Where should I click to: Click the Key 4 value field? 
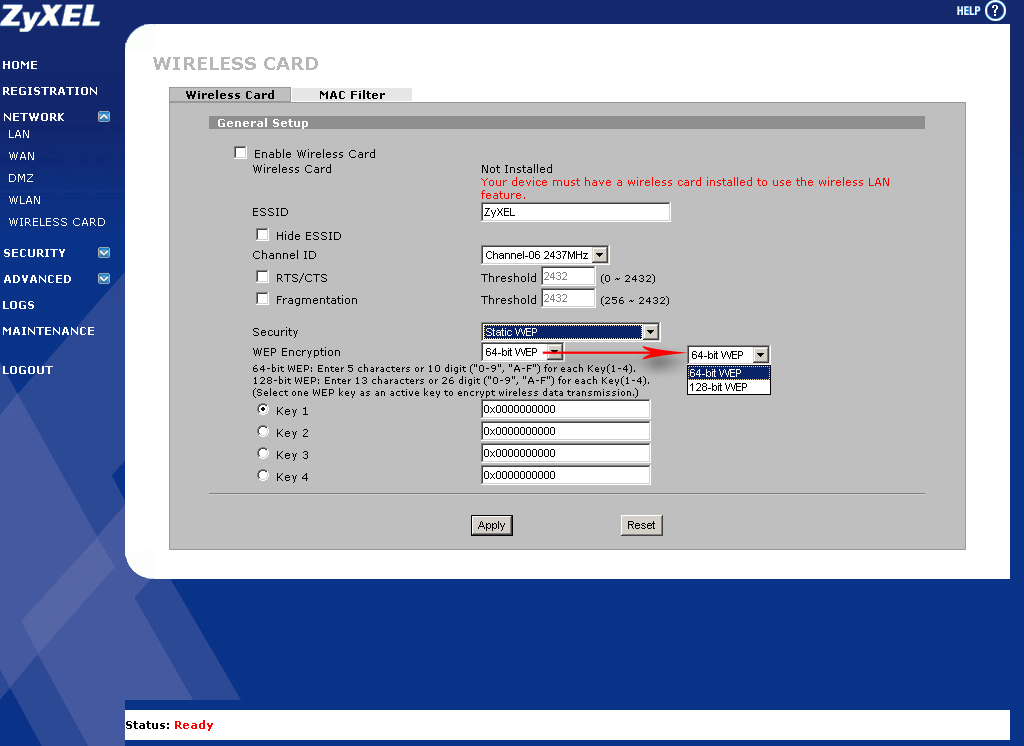tap(566, 475)
